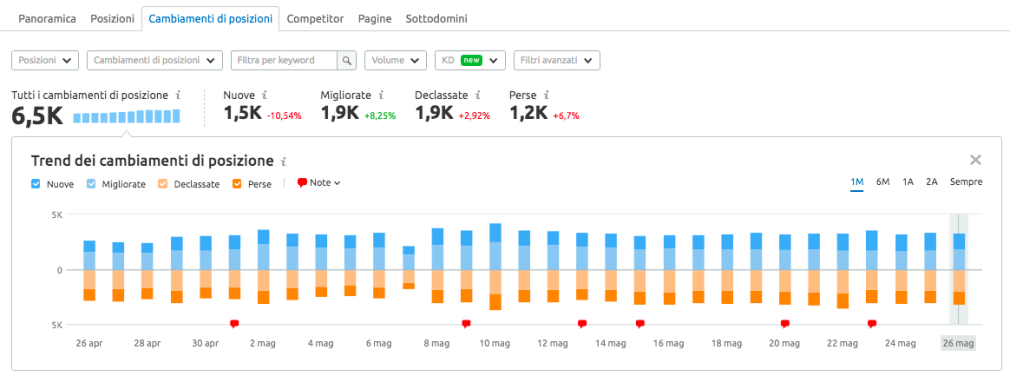Click info icon beside Migliorate metric

tap(381, 95)
